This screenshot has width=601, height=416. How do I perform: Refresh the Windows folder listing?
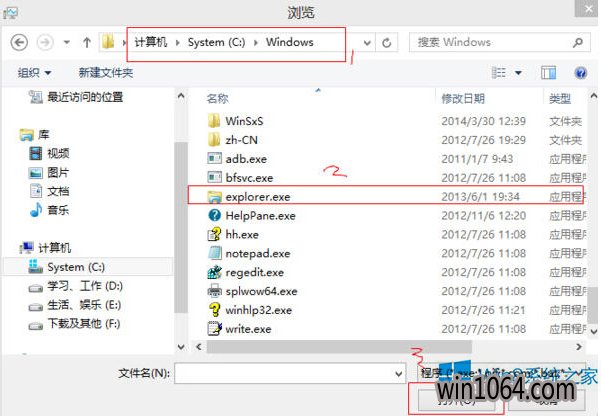(386, 43)
